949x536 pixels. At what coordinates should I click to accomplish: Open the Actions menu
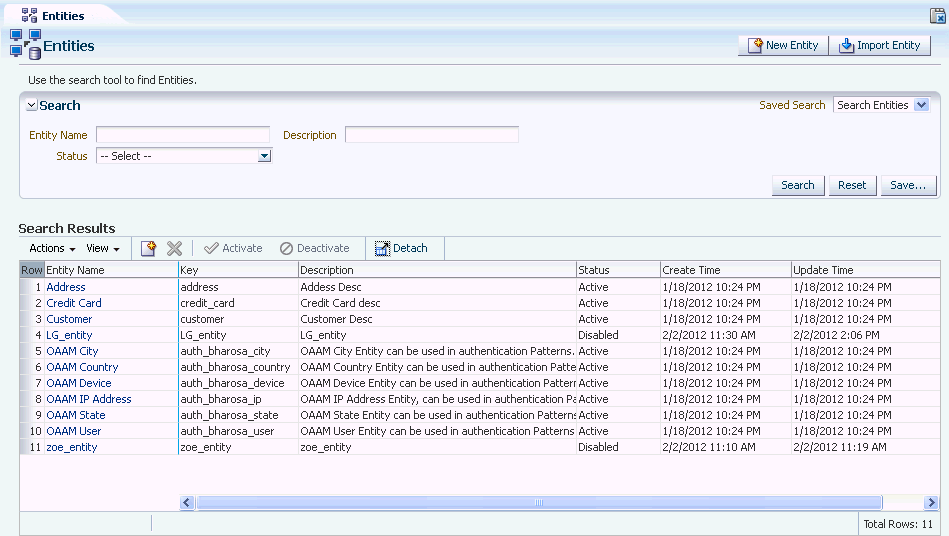point(52,248)
